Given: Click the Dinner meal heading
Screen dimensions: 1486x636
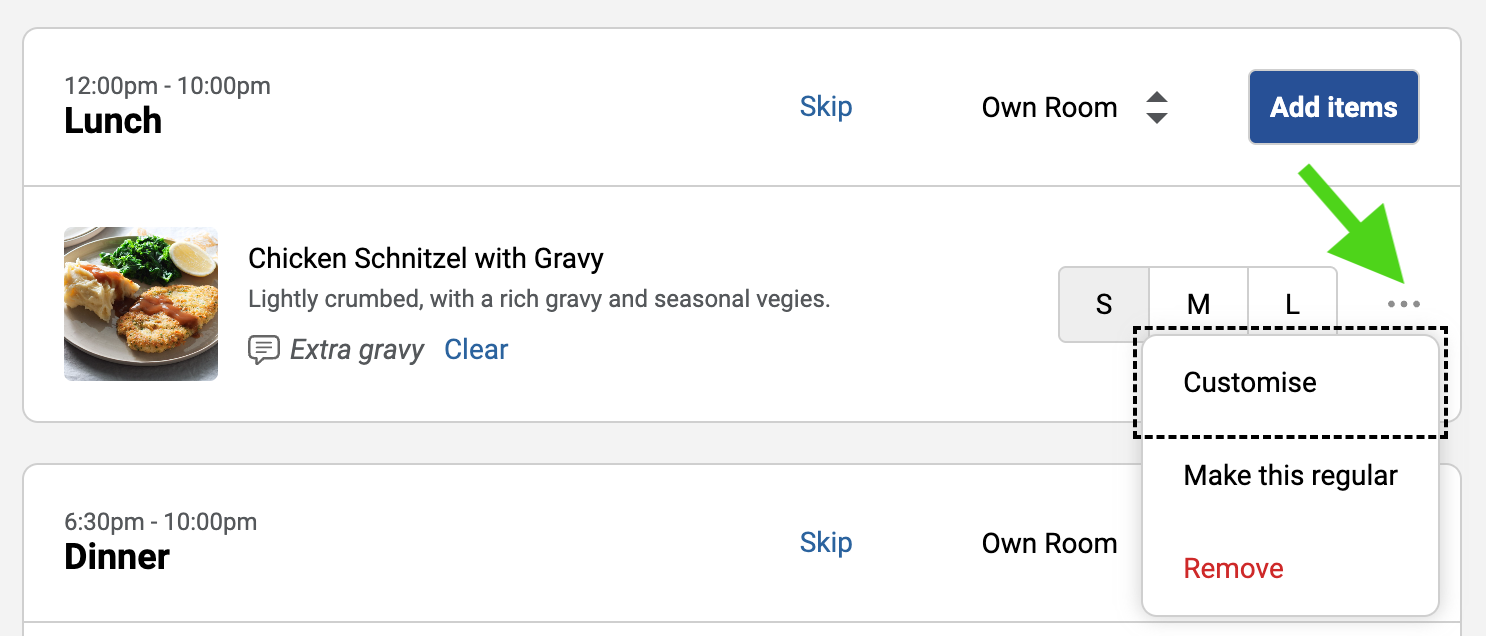Looking at the screenshot, I should click(x=117, y=556).
